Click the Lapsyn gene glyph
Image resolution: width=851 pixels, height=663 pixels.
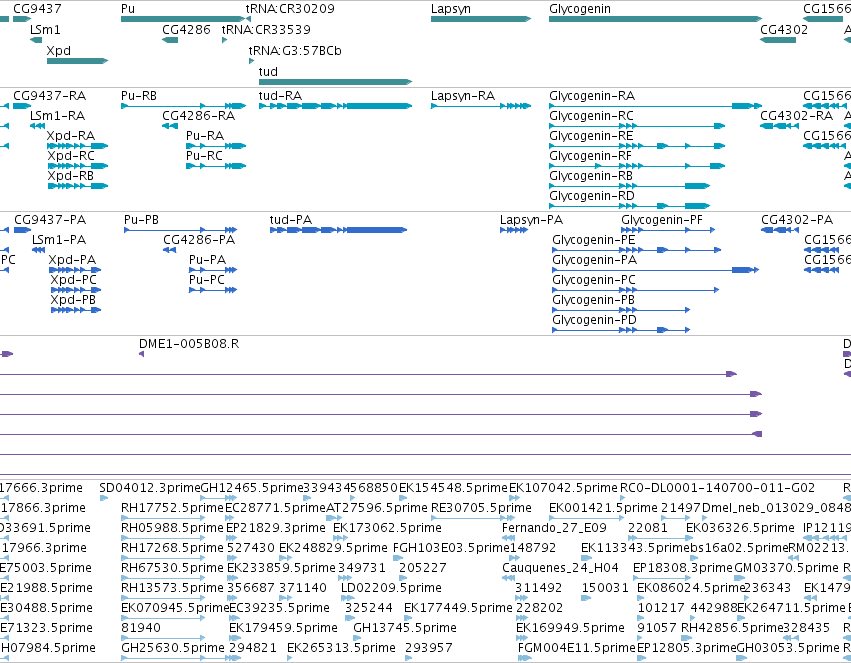[481, 19]
